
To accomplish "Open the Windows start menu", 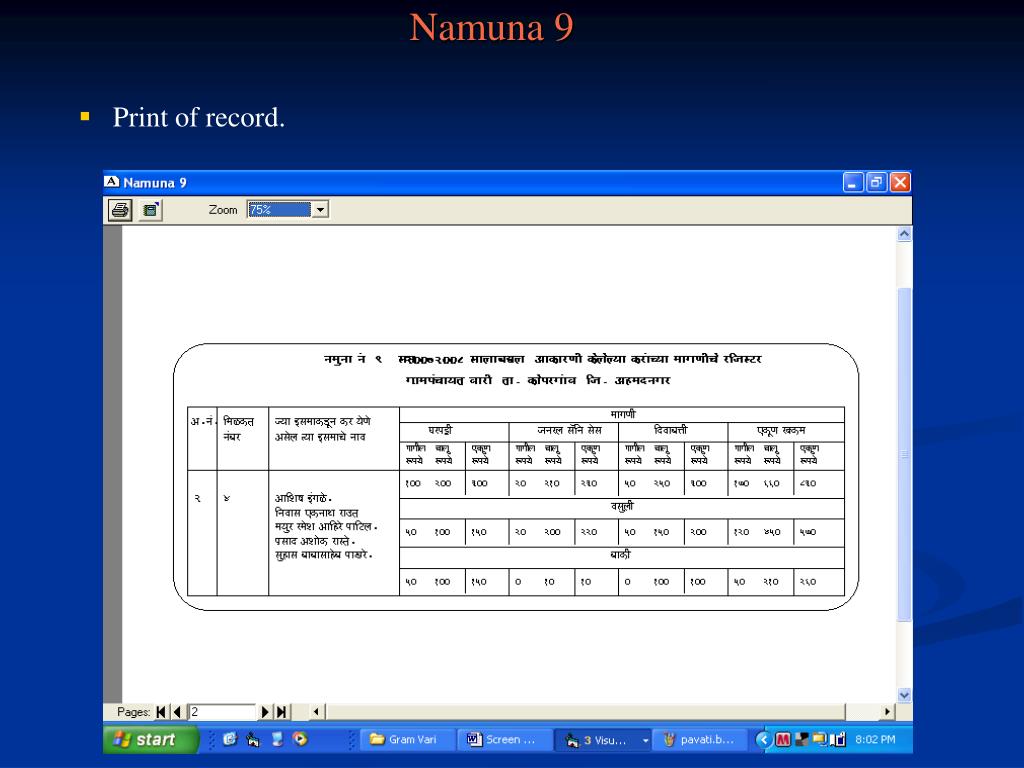I will click(150, 739).
